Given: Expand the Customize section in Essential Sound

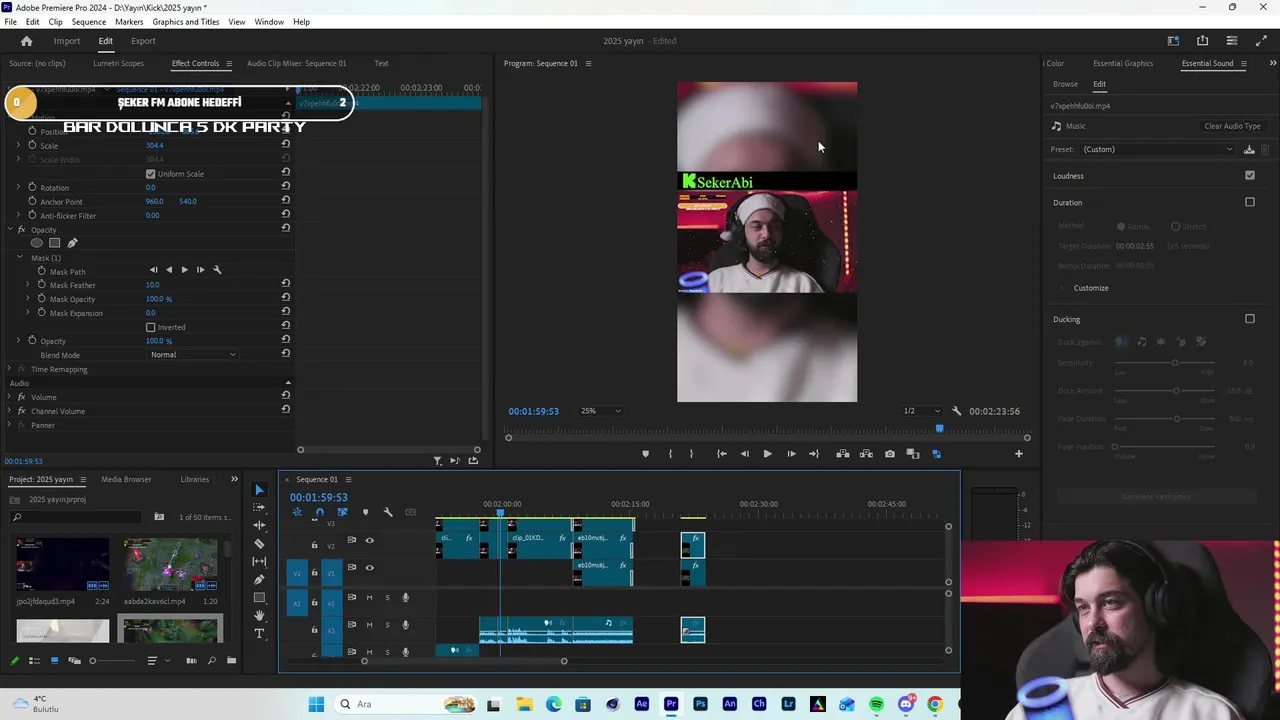Looking at the screenshot, I should tap(1062, 288).
